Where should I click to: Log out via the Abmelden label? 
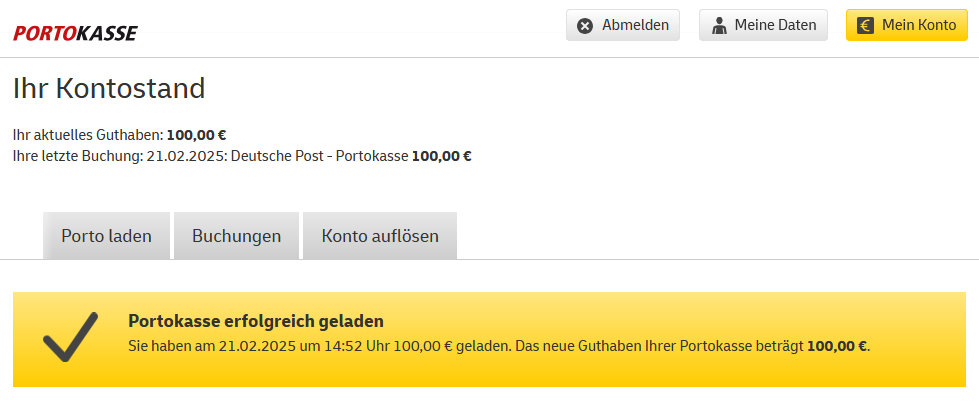coord(635,26)
